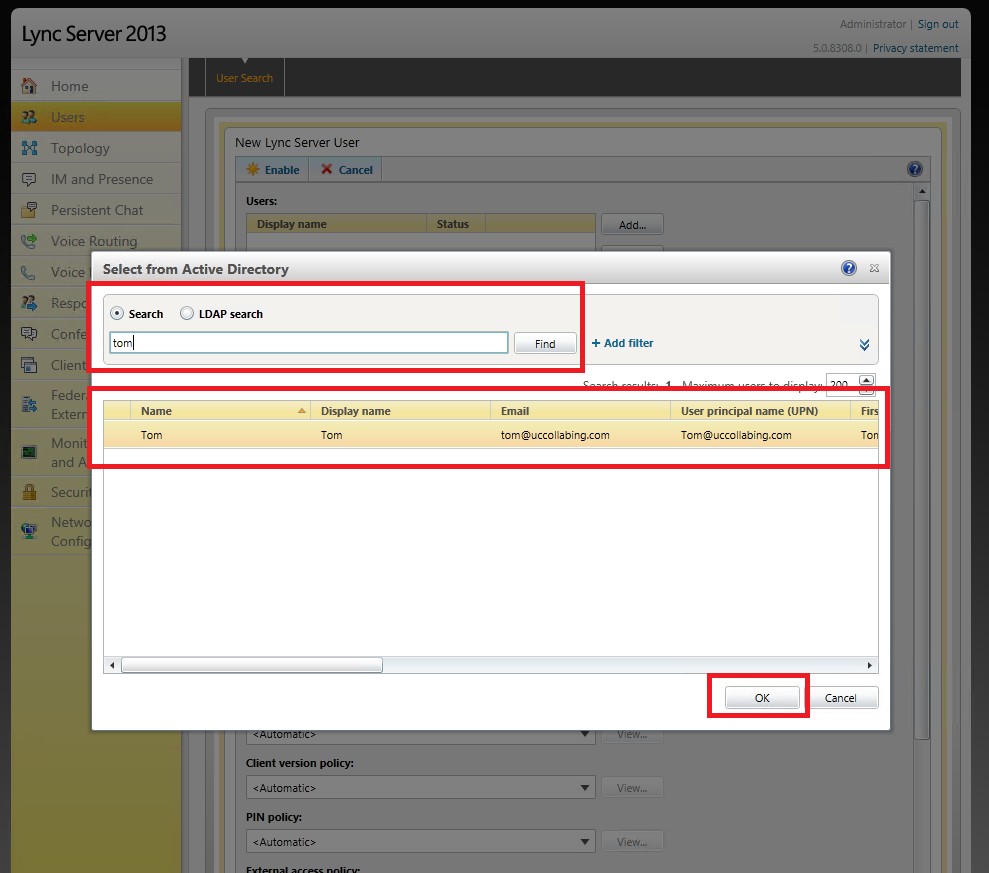Click the Persistent Chat icon

29,210
